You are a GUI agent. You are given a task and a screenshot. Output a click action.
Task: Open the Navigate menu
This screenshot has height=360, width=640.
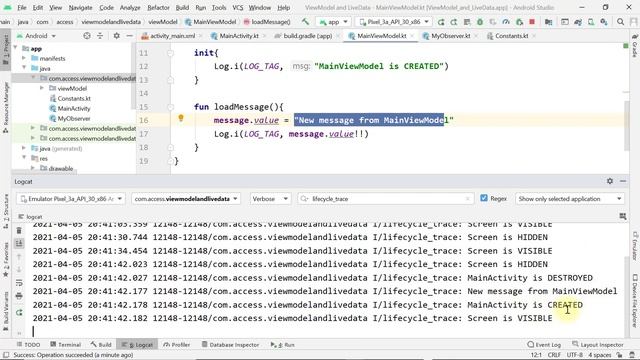[80, 7]
